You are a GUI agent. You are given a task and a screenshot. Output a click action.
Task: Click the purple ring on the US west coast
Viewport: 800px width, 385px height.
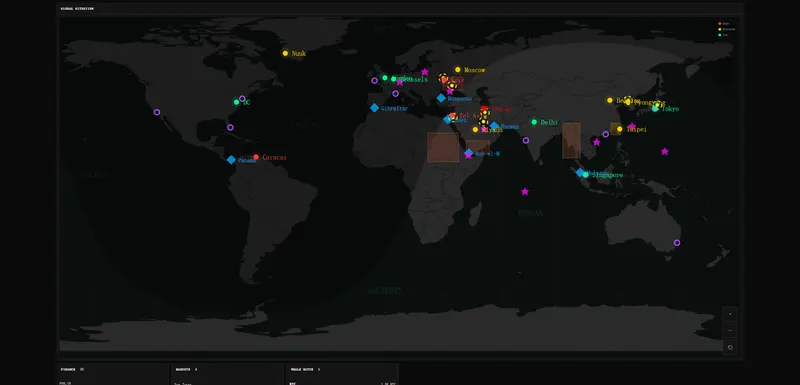157,112
